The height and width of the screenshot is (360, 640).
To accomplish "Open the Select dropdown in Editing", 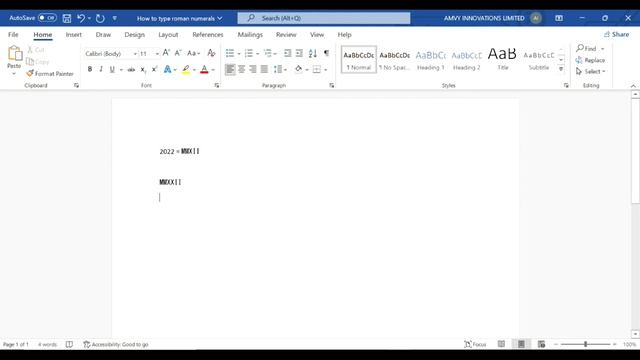I will click(x=590, y=71).
